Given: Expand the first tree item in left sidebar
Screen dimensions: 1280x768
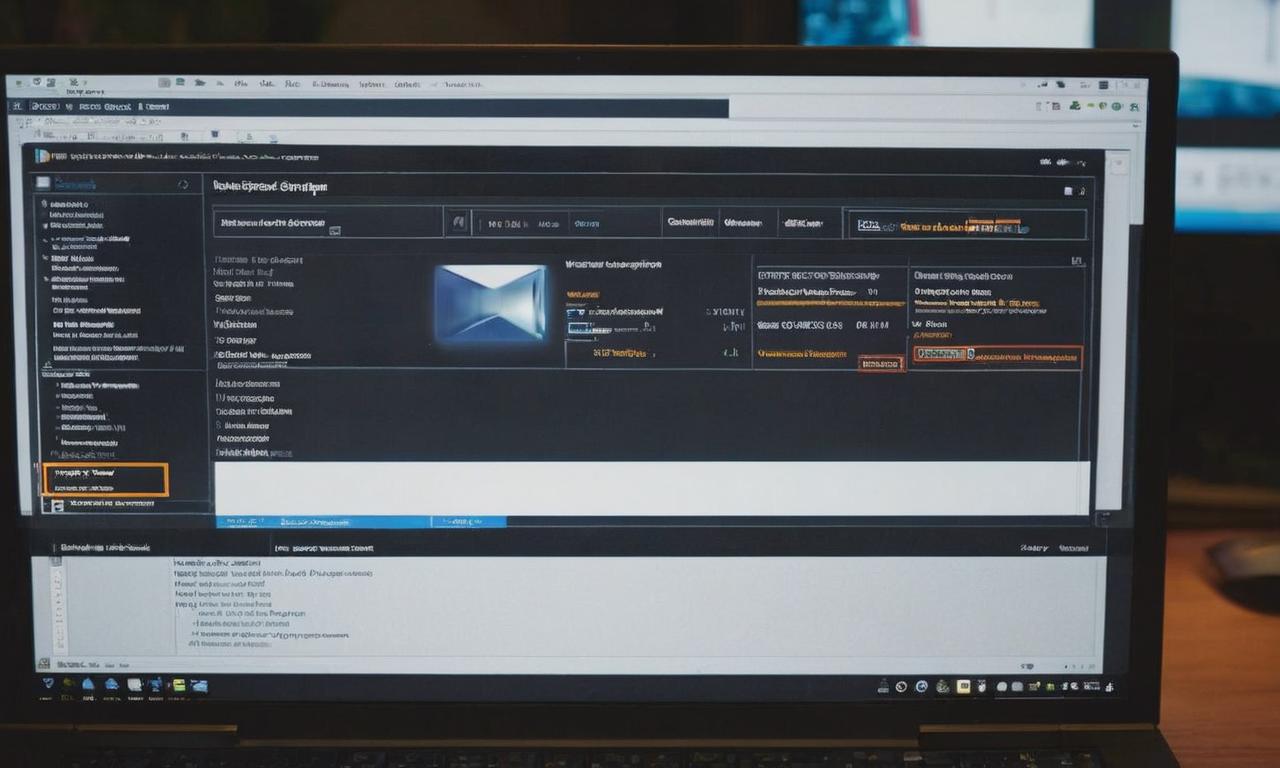Looking at the screenshot, I should [44, 203].
